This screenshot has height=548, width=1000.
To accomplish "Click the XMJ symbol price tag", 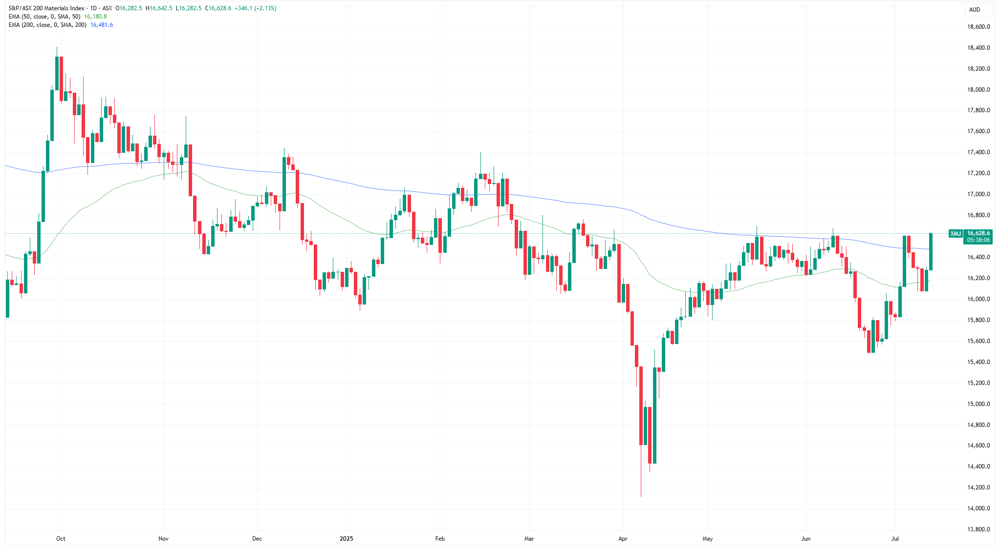I will coord(955,233).
